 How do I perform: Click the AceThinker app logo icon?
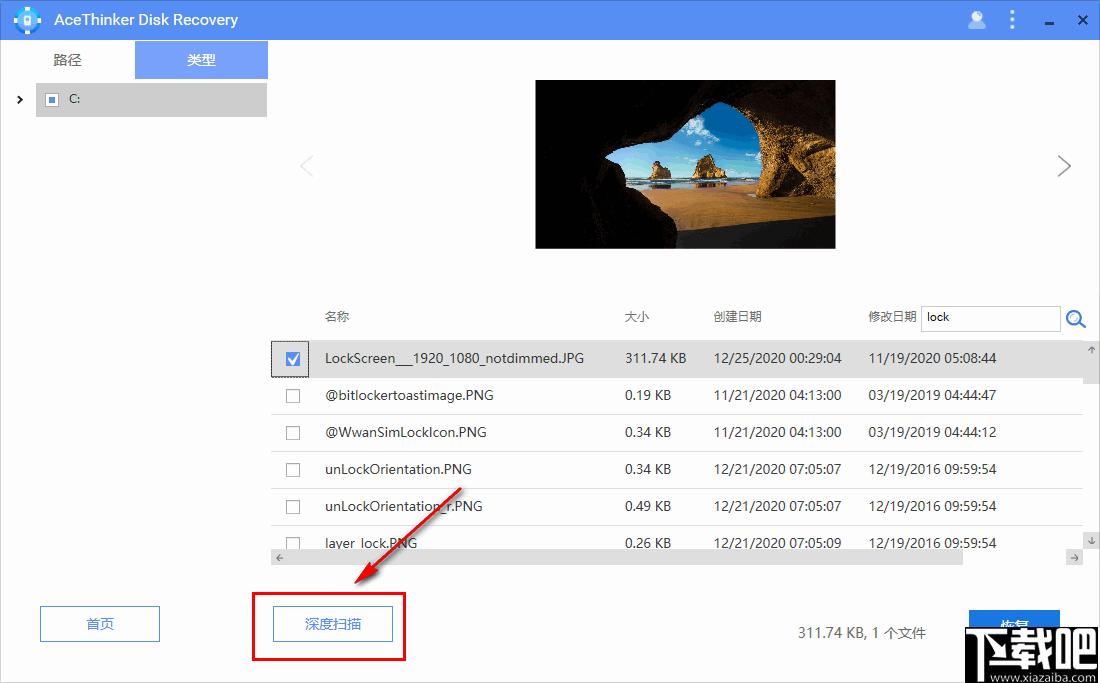(x=26, y=20)
